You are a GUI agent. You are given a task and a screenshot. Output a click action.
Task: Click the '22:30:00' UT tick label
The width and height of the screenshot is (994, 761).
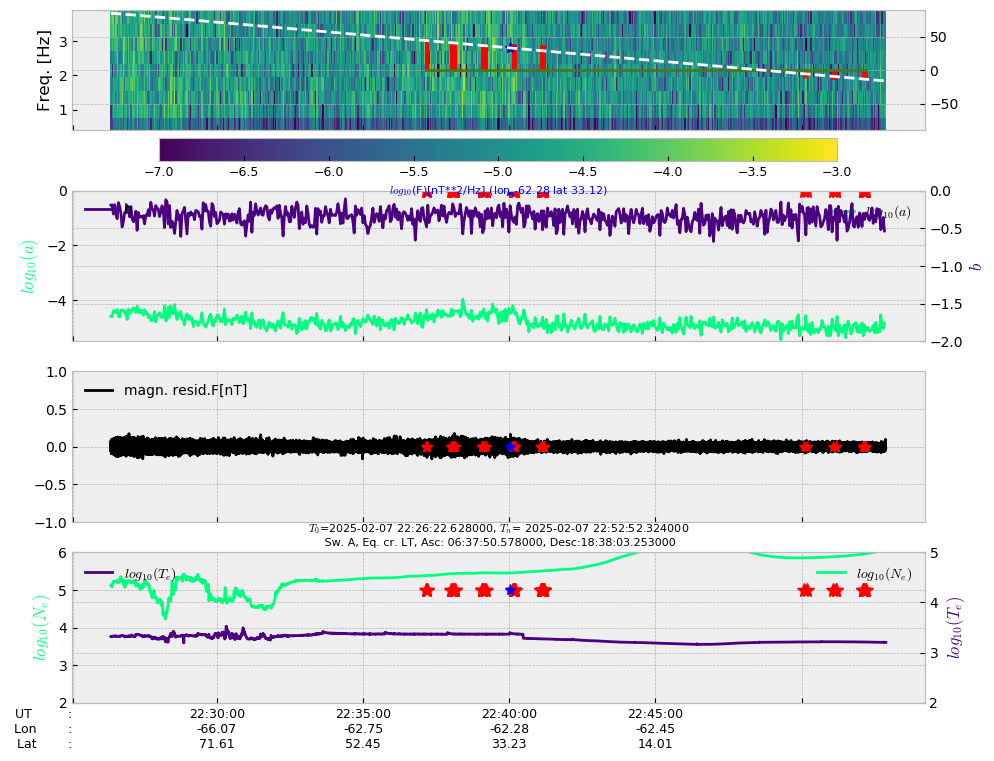pyautogui.click(x=217, y=713)
